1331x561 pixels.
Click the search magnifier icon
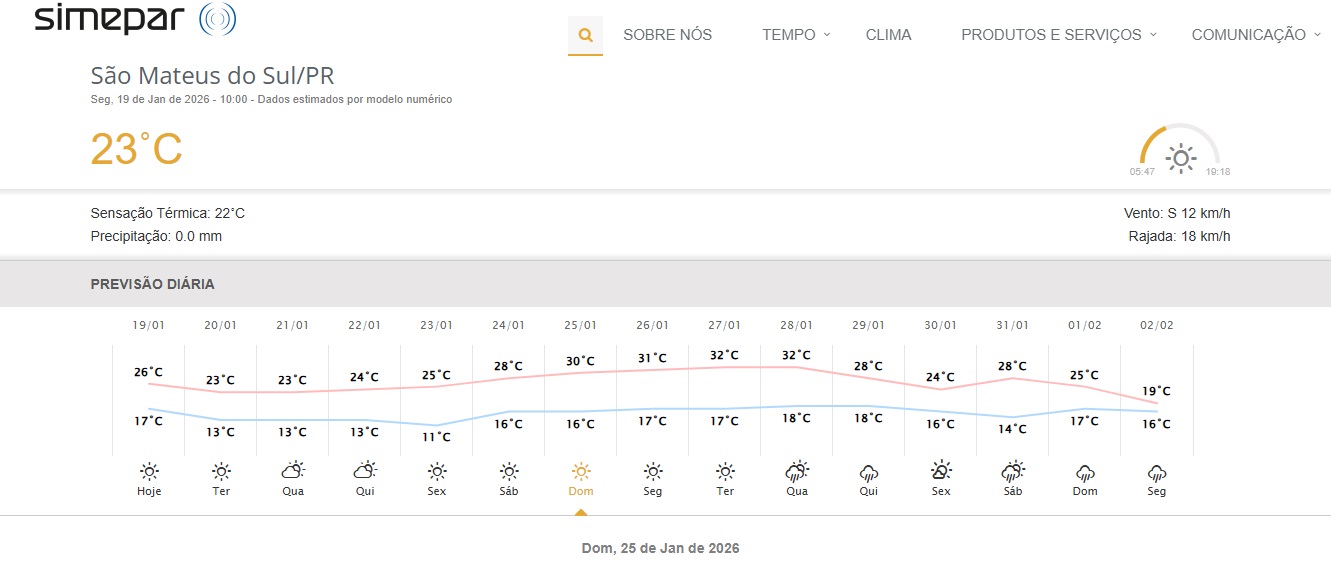point(585,35)
